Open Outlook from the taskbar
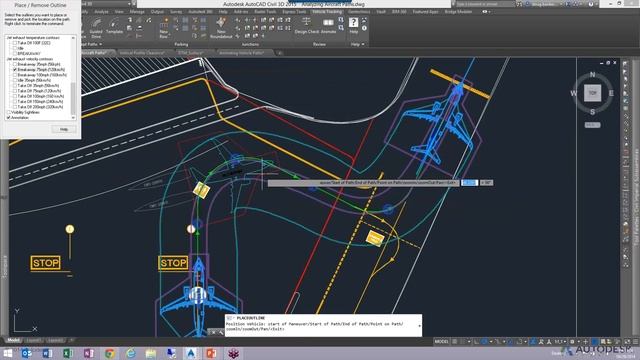 27,353
